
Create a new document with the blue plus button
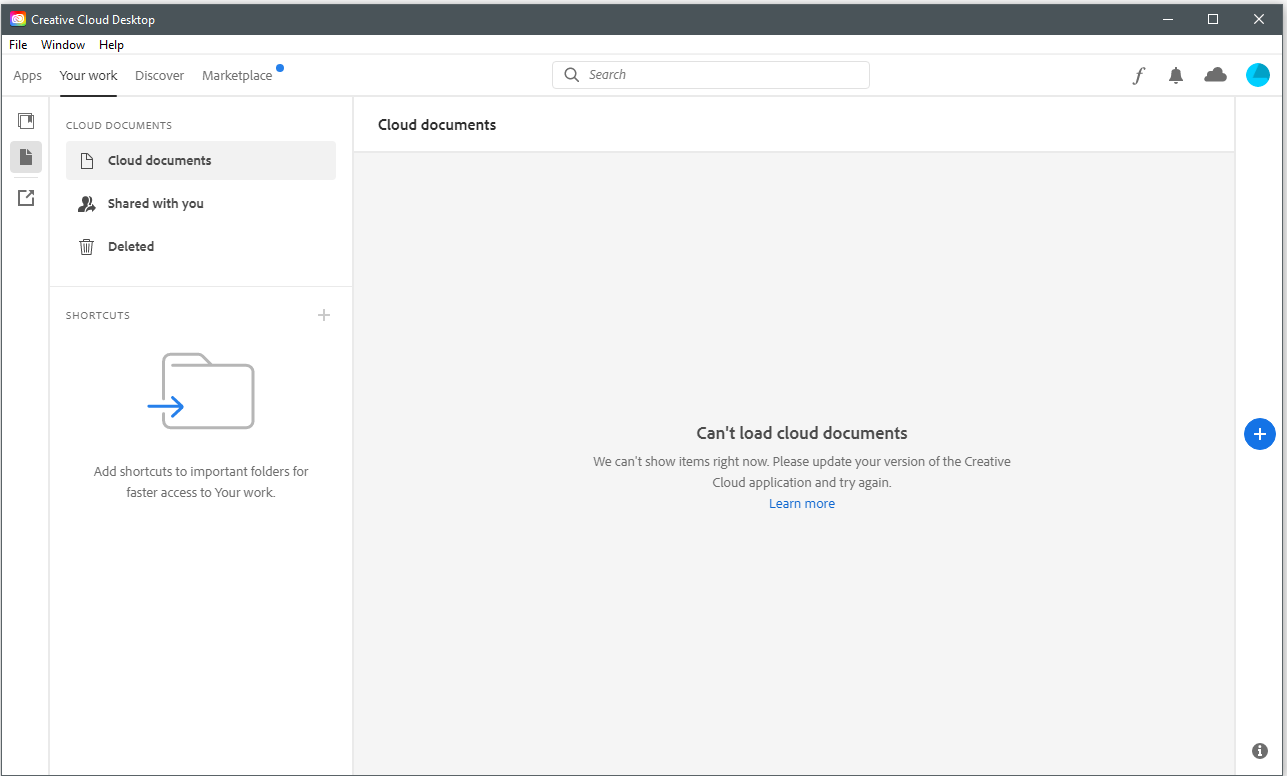click(1259, 433)
